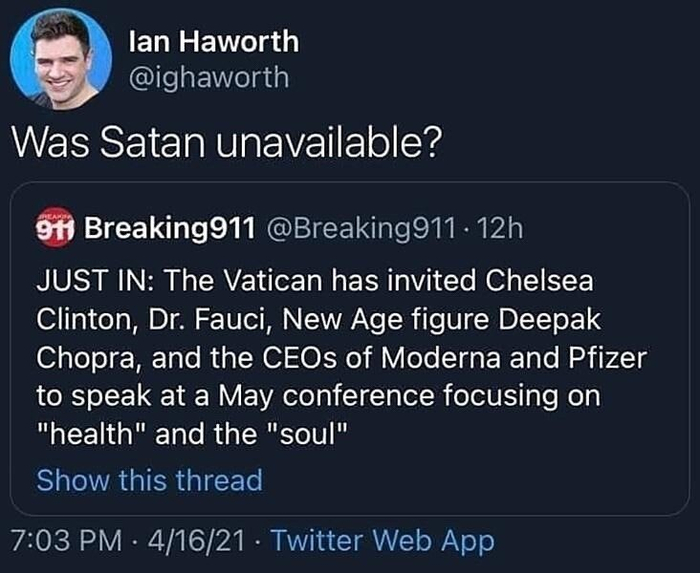
Task: Click "Show this thread"
Action: point(149,480)
